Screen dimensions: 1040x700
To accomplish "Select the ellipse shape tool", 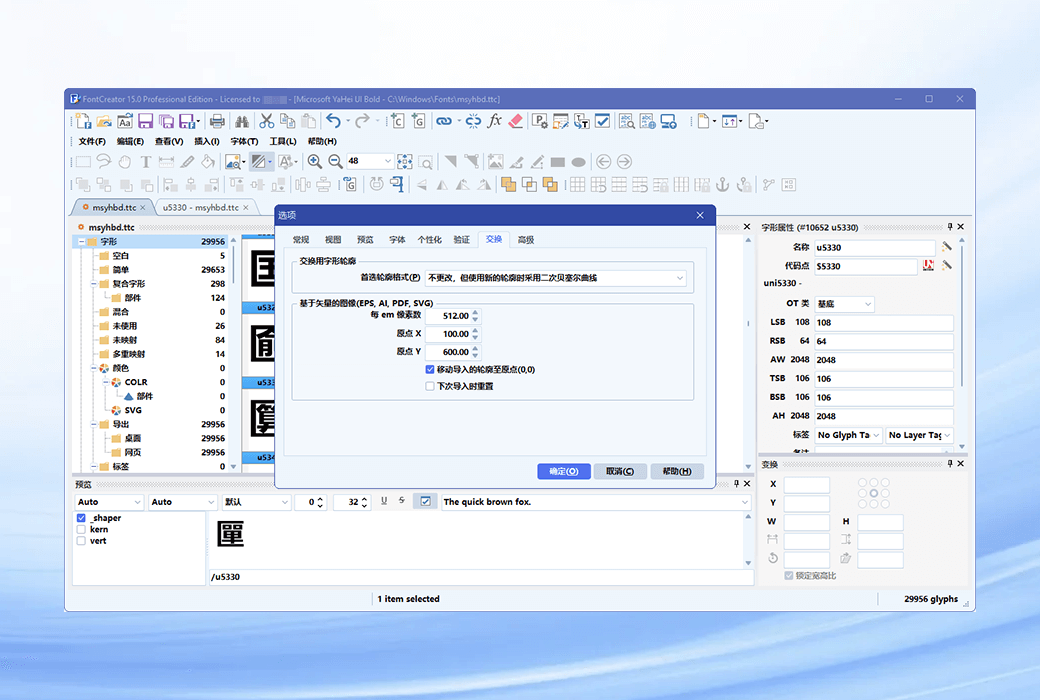I will click(578, 162).
